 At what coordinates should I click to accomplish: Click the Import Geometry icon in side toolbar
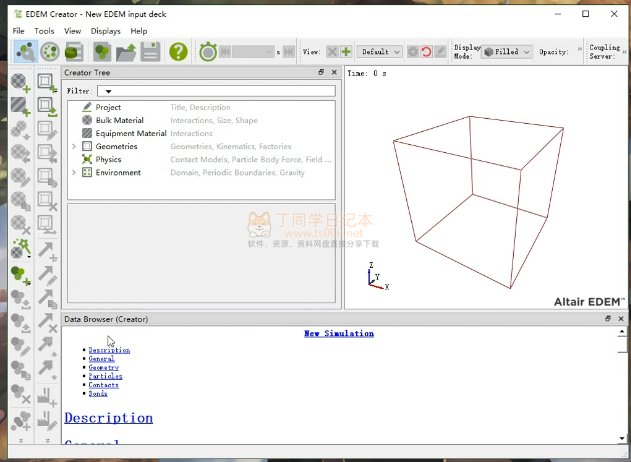point(47,105)
